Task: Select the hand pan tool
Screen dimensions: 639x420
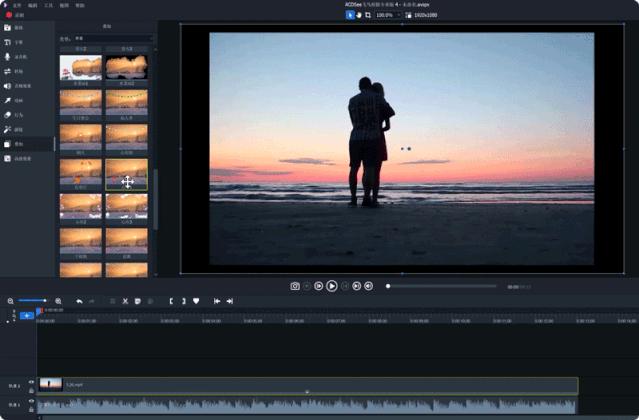Action: 359,15
